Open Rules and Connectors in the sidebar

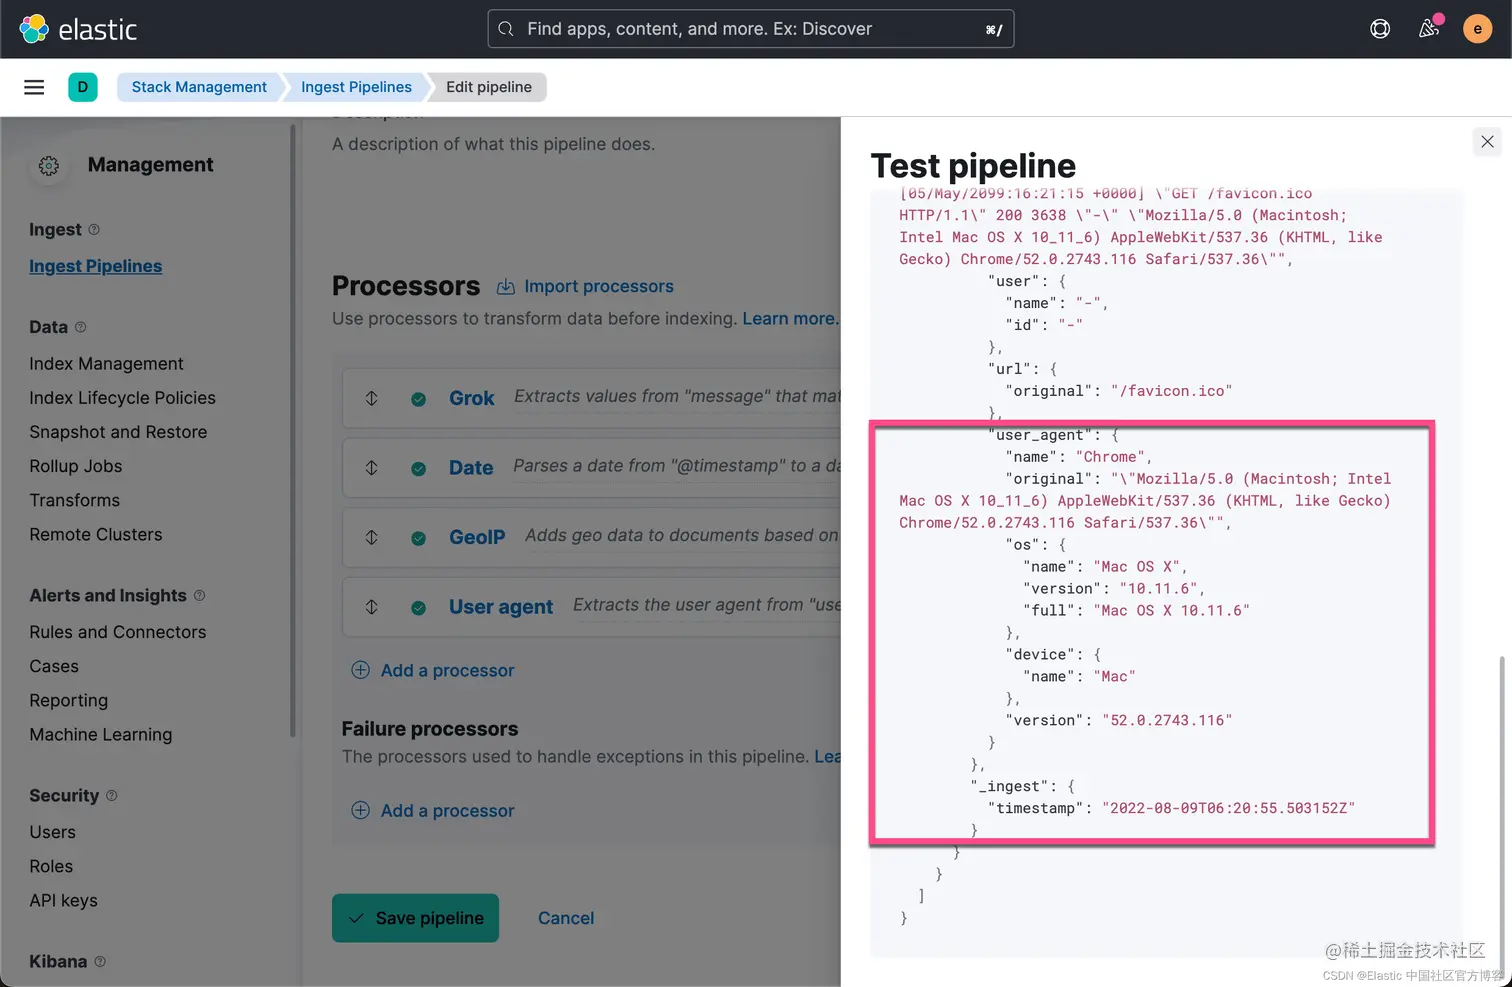pyautogui.click(x=118, y=632)
